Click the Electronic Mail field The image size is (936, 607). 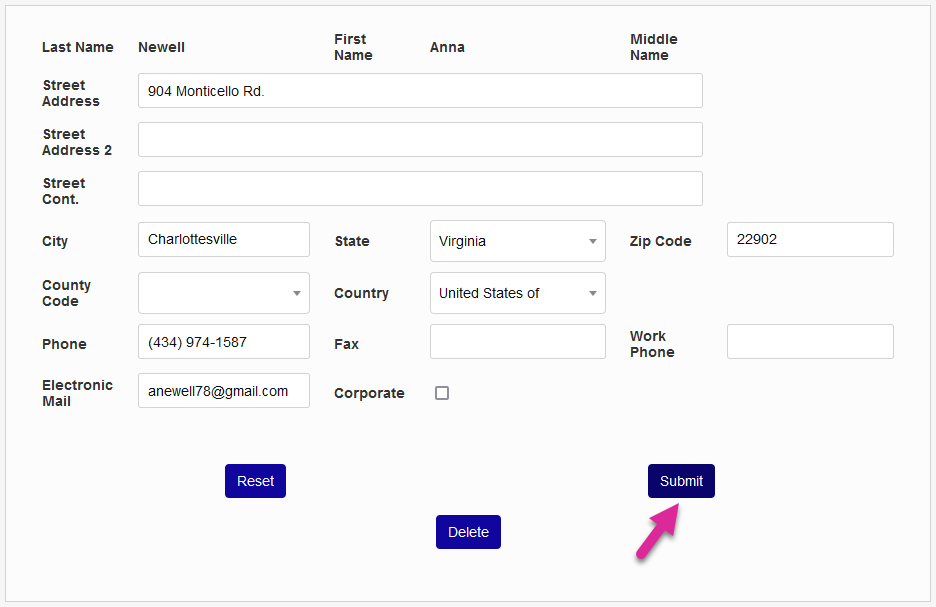pos(224,391)
